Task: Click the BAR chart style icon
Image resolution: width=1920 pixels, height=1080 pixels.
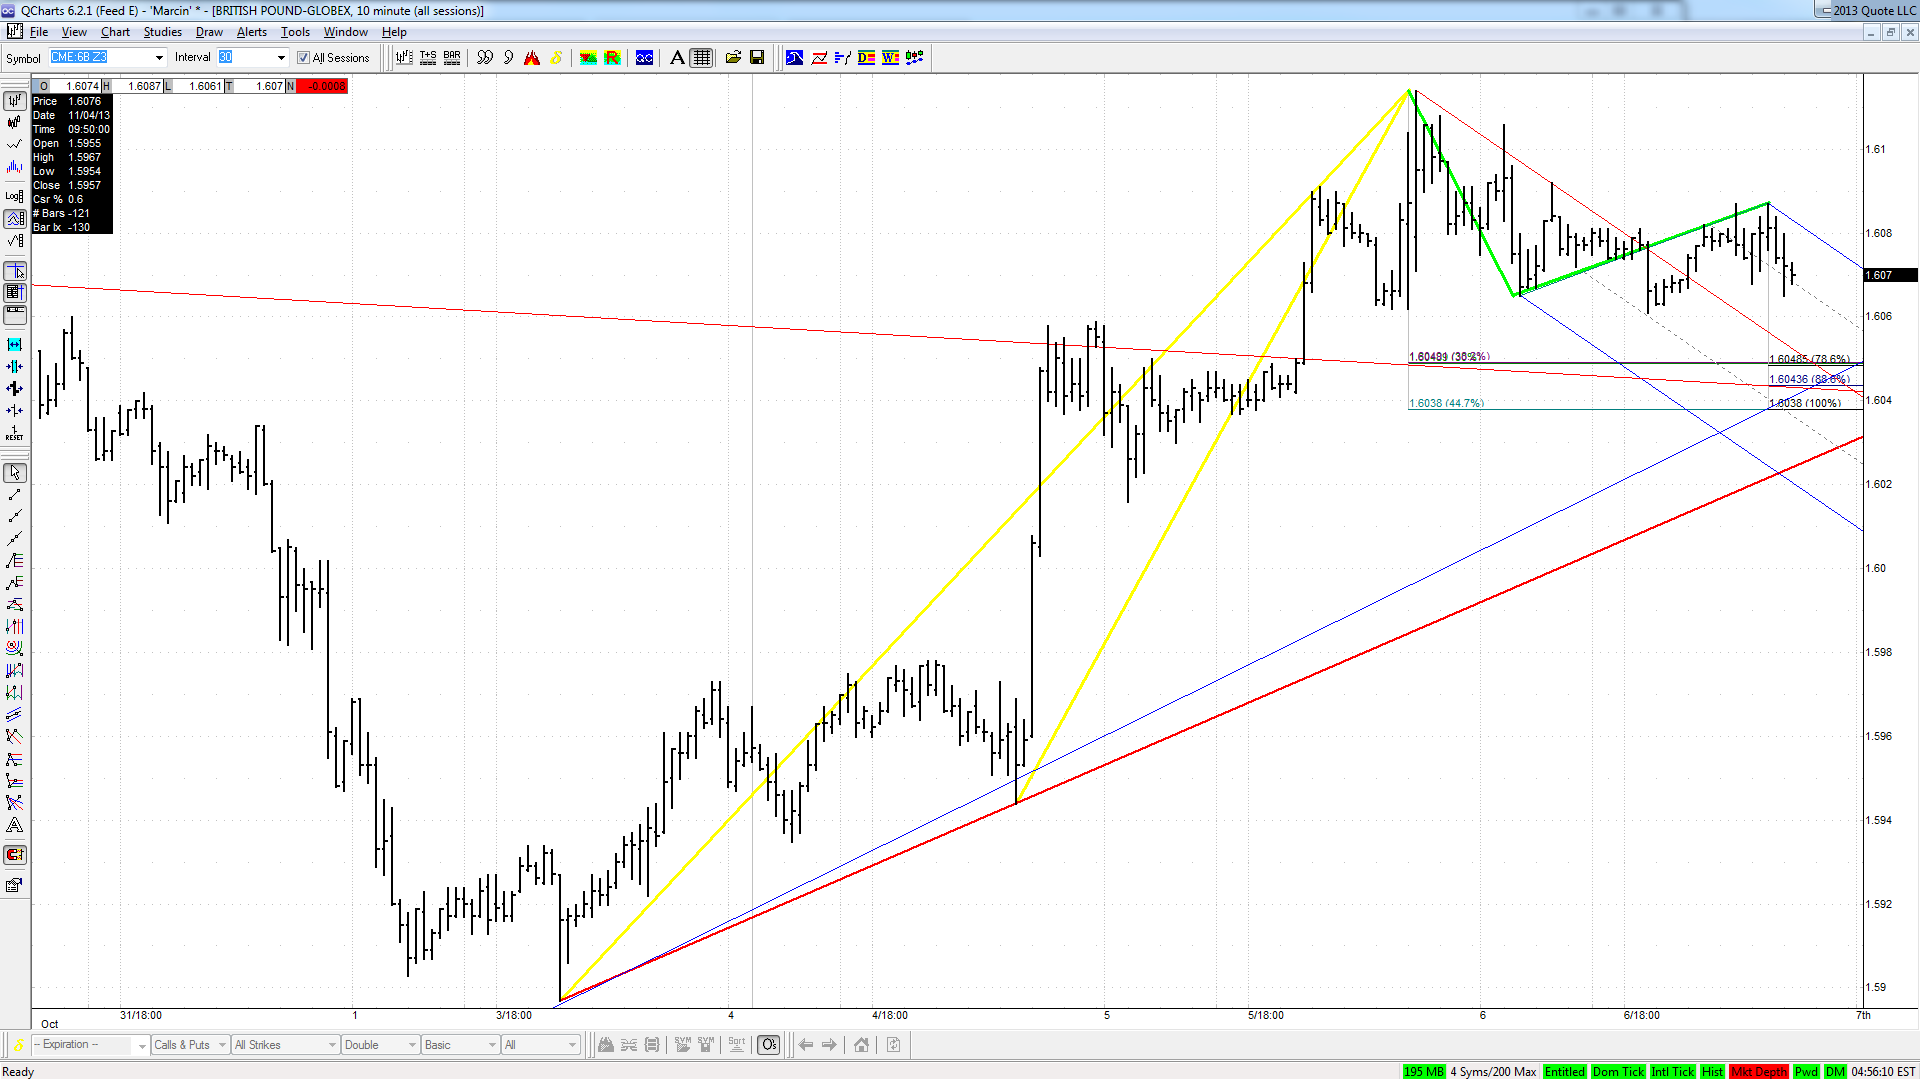Action: [x=452, y=58]
